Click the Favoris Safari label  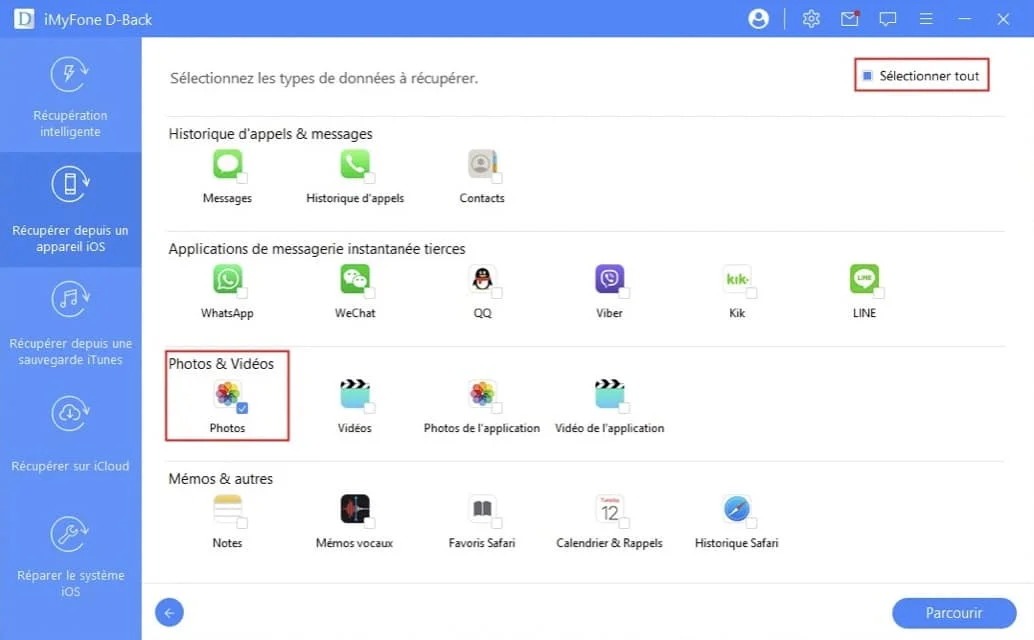[x=481, y=543]
